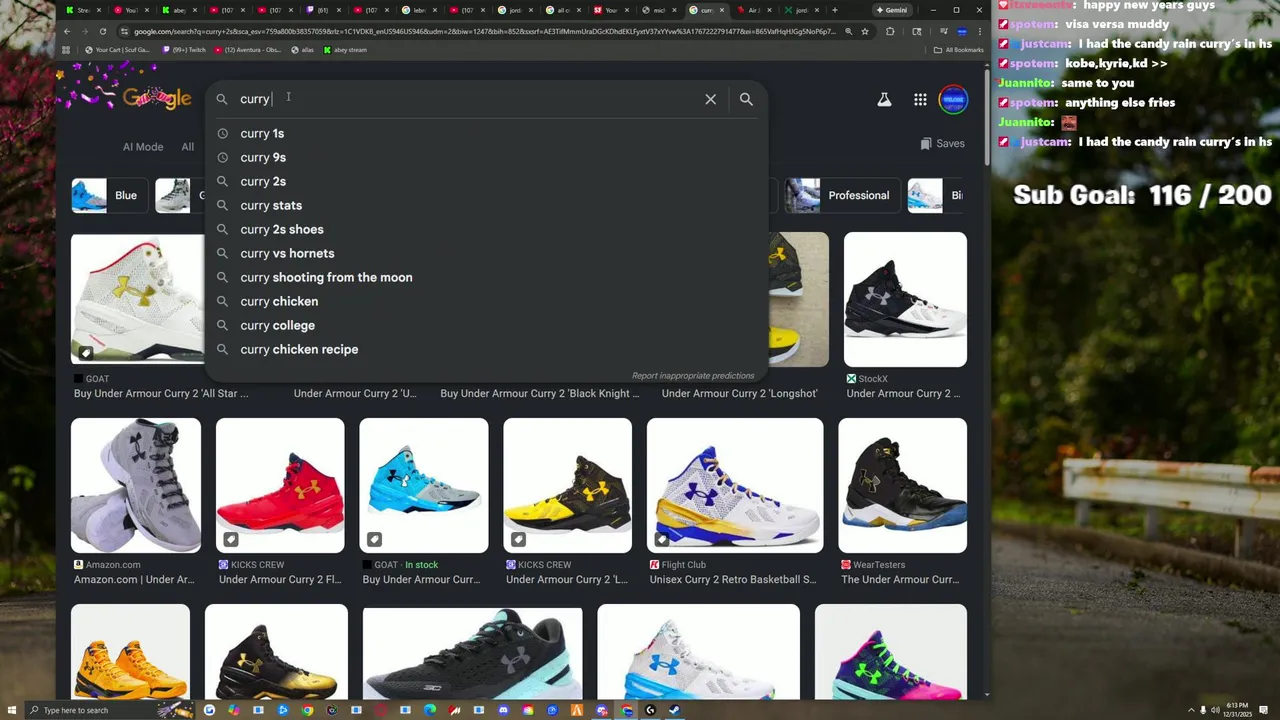Clear the search box with the X icon

point(711,99)
